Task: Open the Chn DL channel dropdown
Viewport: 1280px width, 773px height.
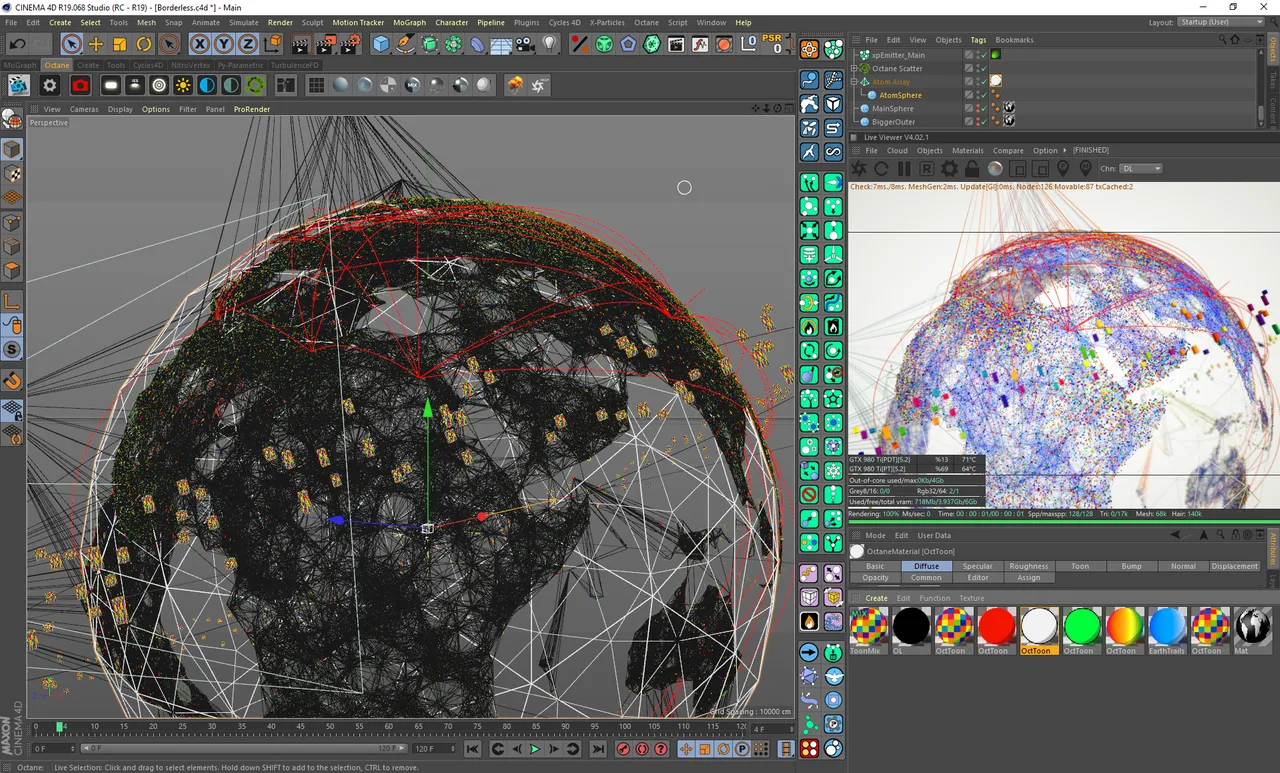Action: (1141, 169)
